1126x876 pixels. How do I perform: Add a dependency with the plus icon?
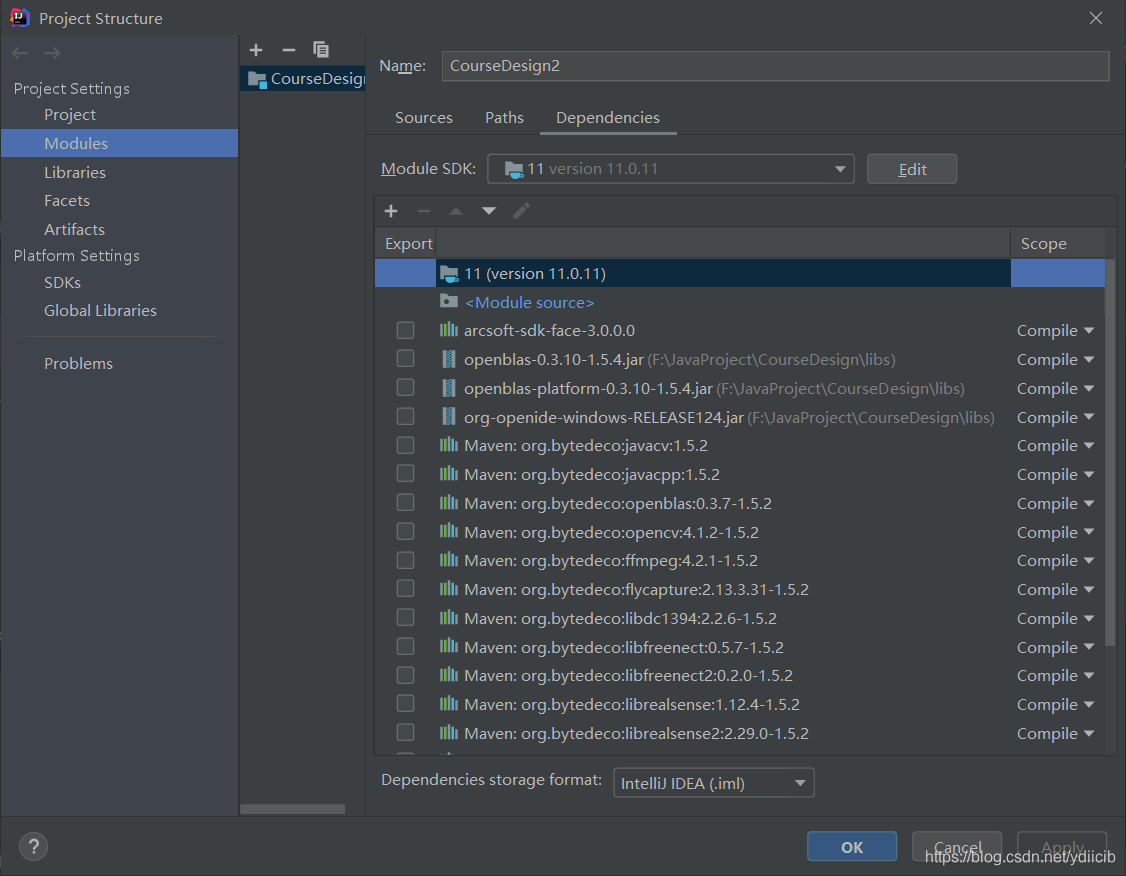click(x=391, y=210)
